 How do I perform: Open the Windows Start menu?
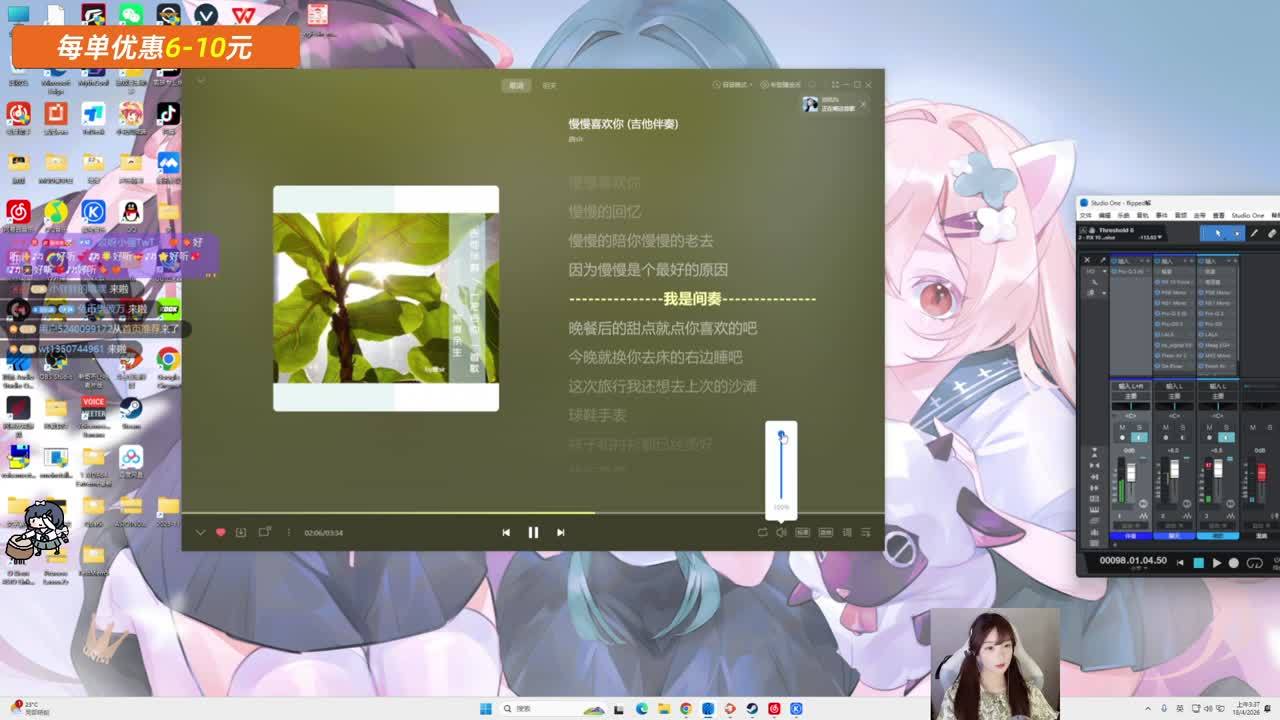(486, 708)
